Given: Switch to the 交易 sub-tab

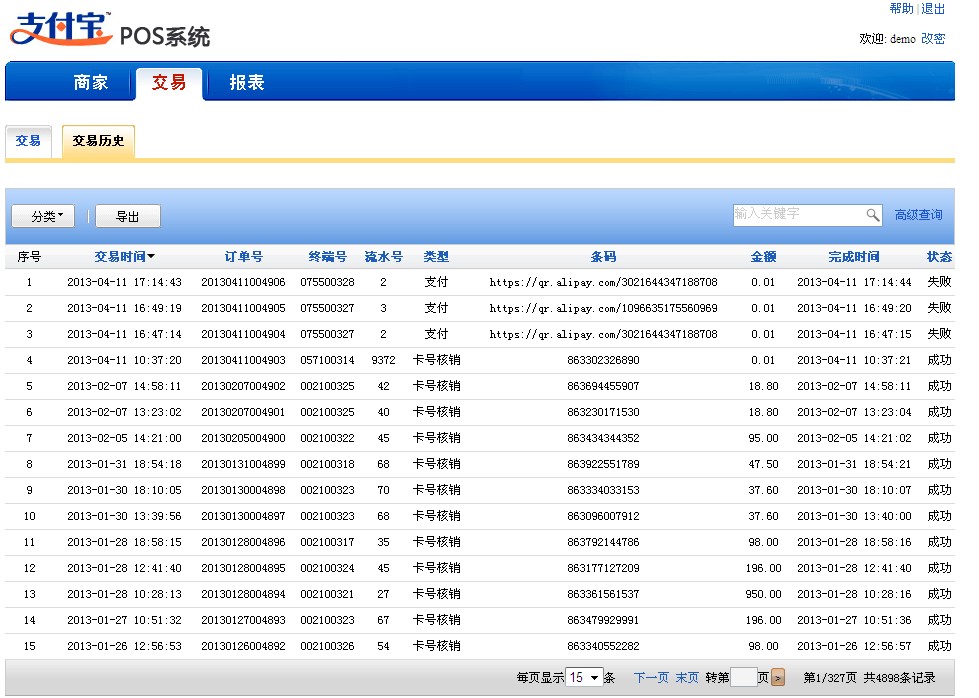Looking at the screenshot, I should click(x=28, y=141).
